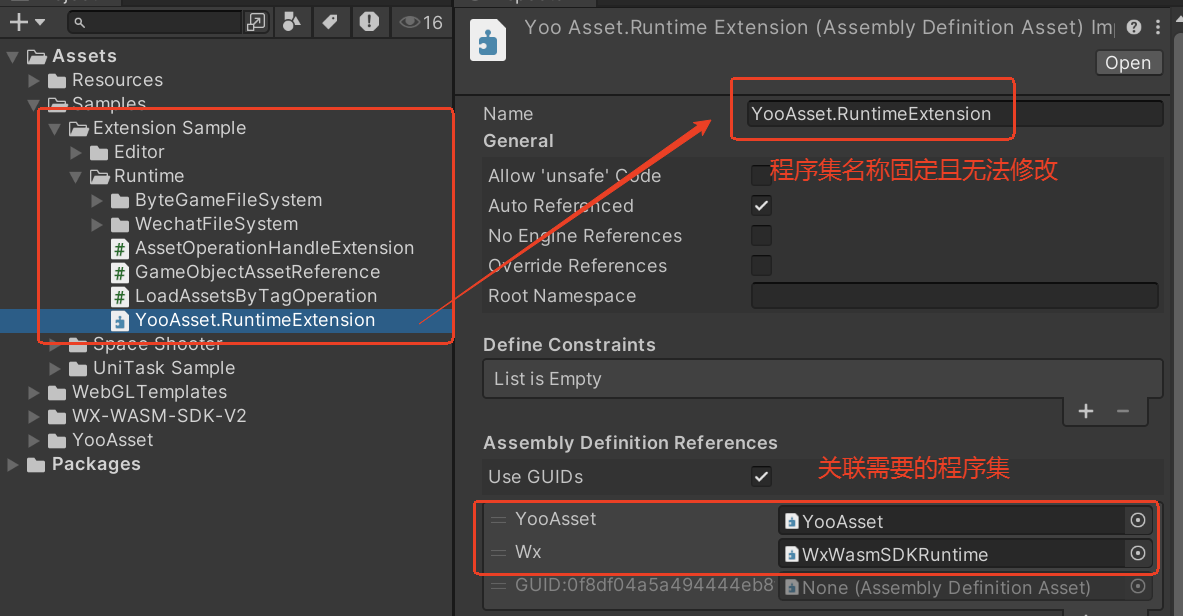Expand the ByteGameFileSystem folder
Screen dimensions: 1183x616
click(x=97, y=200)
